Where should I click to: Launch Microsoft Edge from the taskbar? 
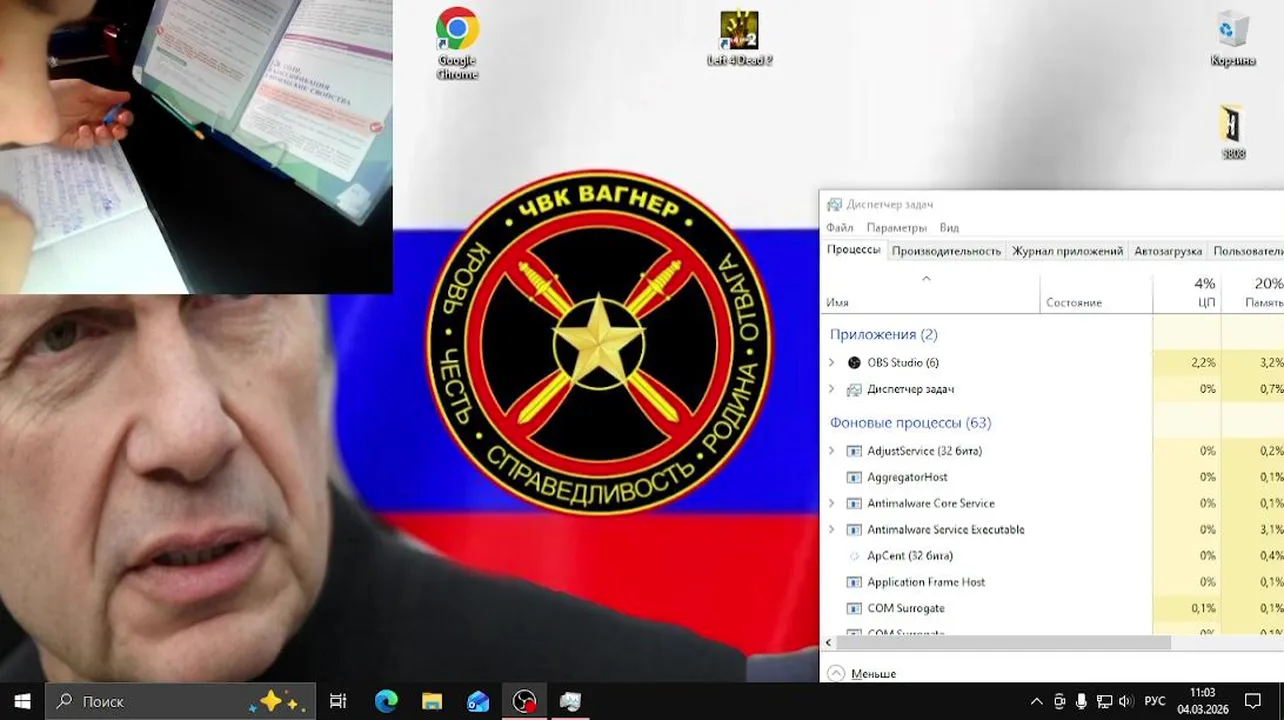tap(386, 701)
